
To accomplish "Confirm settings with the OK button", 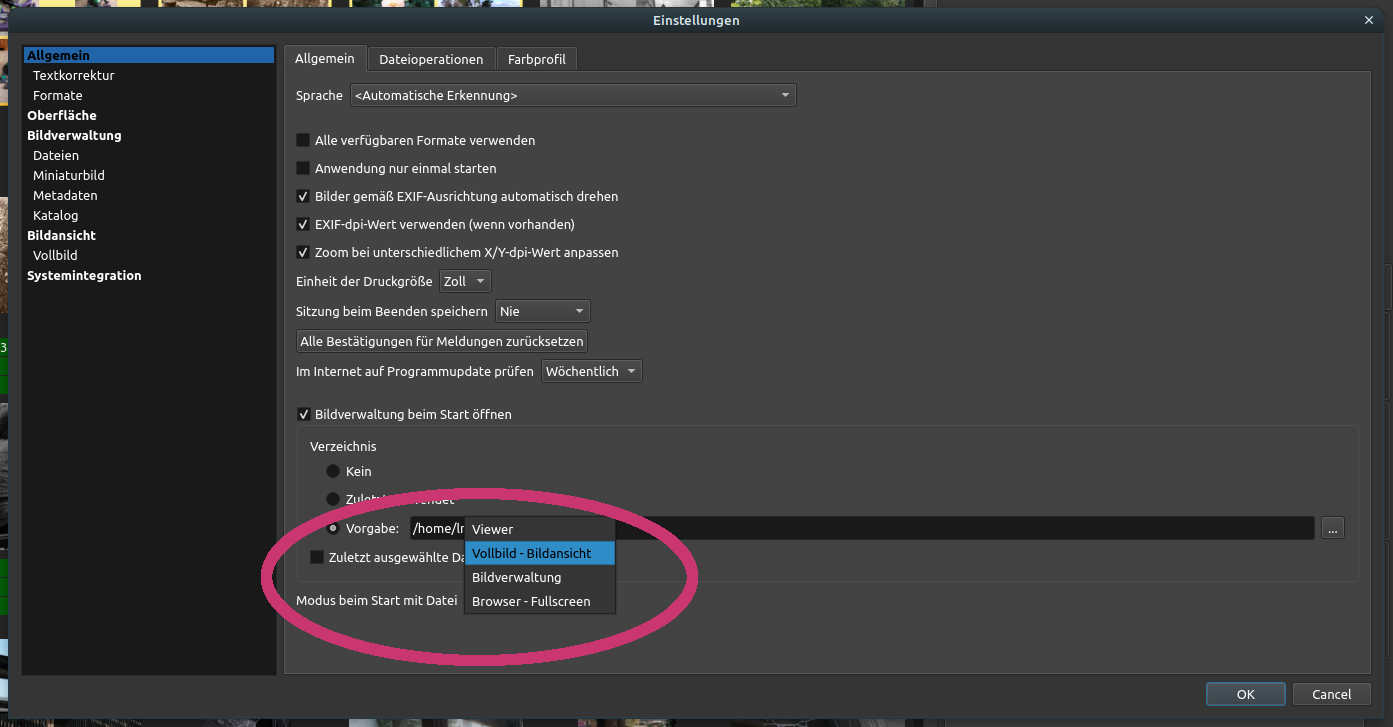I will (x=1245, y=694).
